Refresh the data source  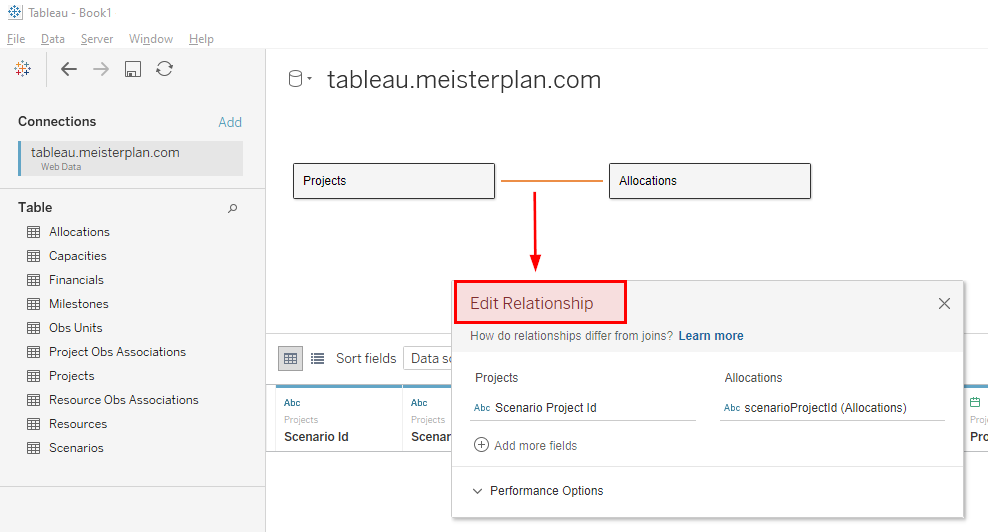(164, 69)
